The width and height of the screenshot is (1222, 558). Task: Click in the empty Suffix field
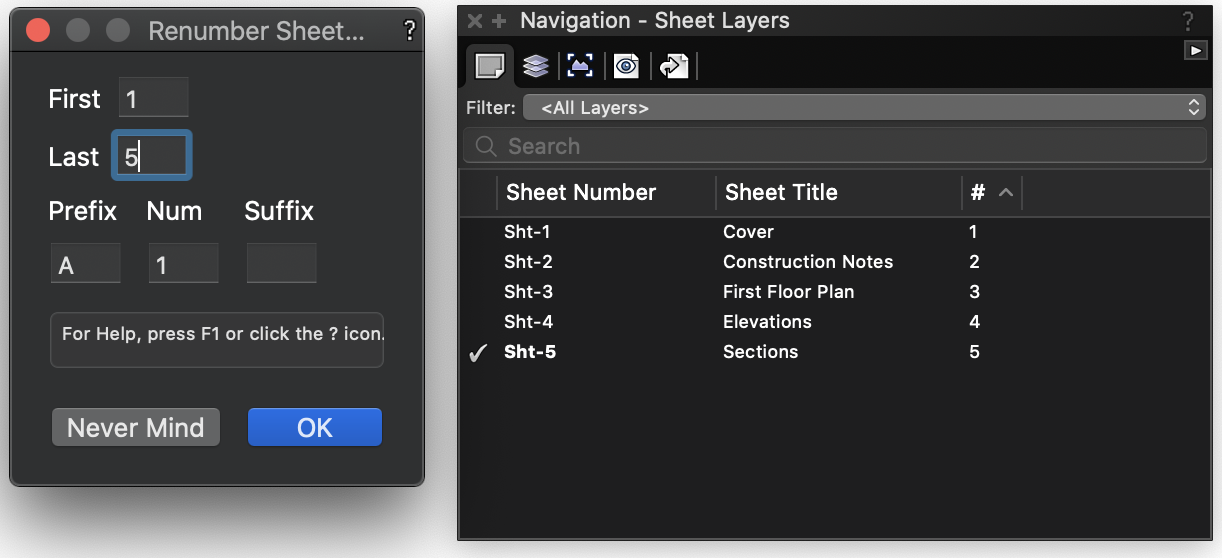coord(281,264)
